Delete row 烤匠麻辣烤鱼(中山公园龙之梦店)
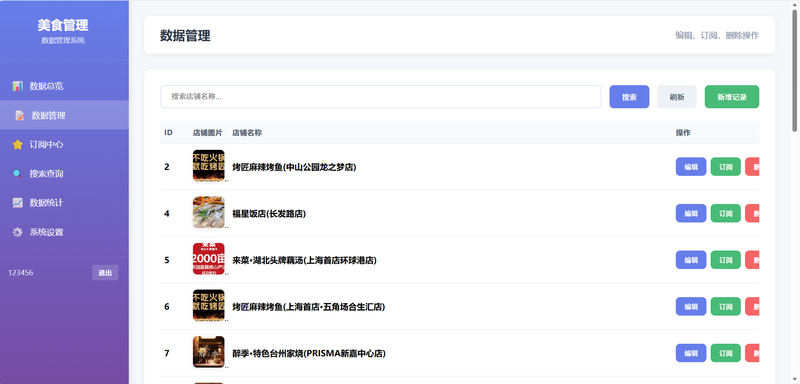Image resolution: width=800 pixels, height=384 pixels. tap(753, 167)
